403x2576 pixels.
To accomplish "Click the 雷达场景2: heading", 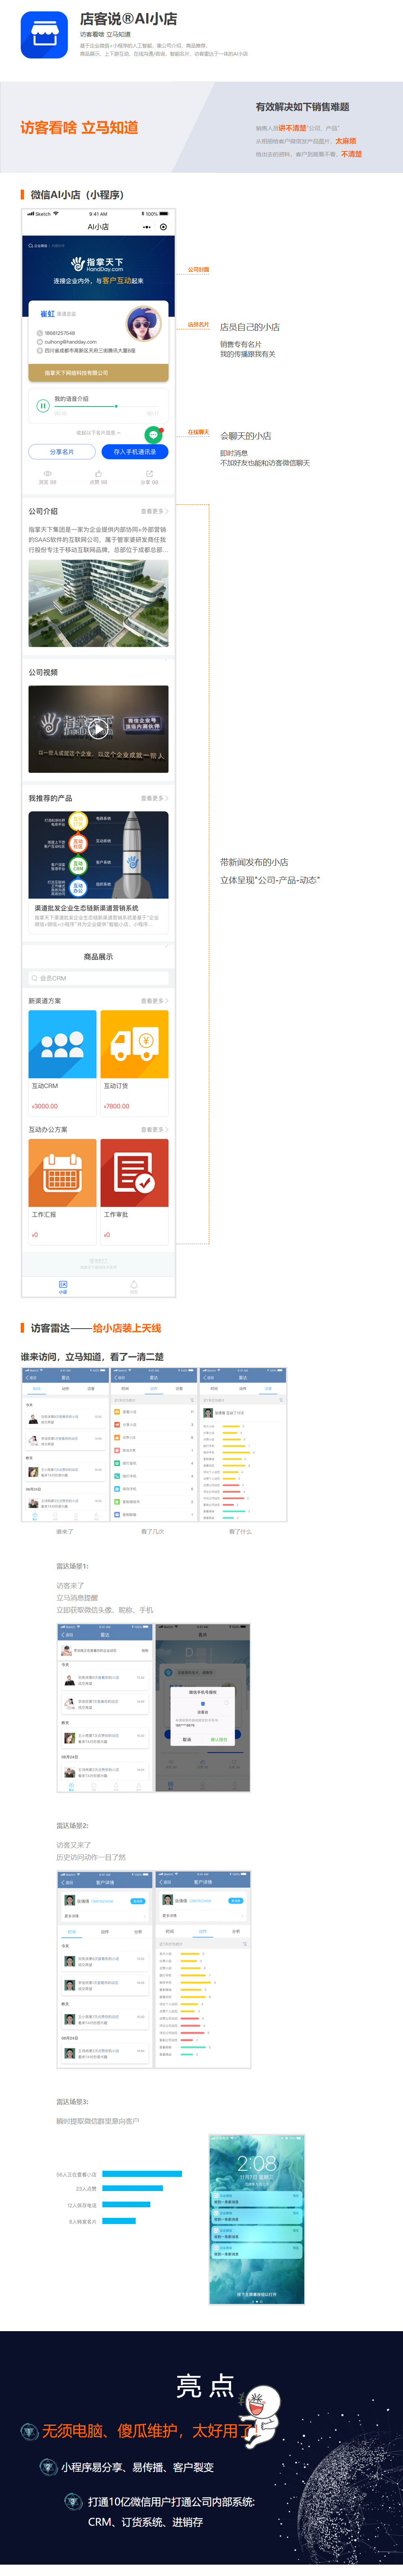I will [72, 1826].
